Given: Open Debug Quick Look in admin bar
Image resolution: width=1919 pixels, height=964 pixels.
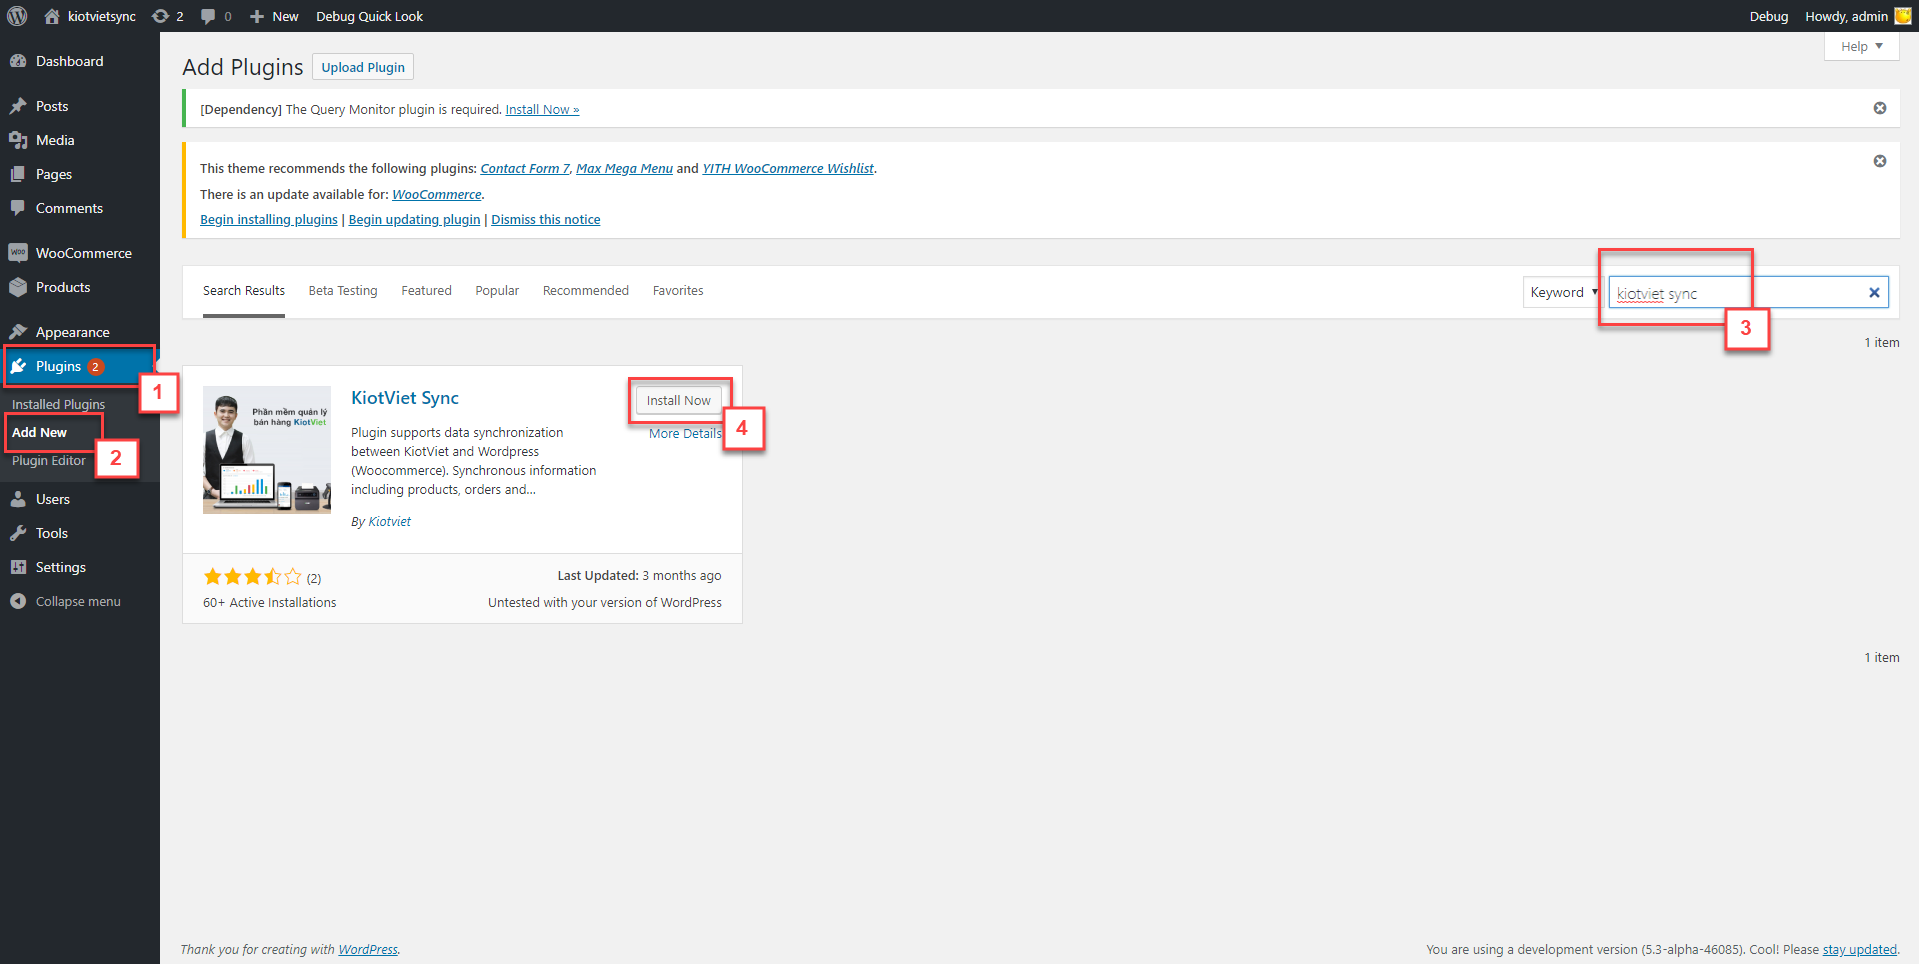Looking at the screenshot, I should point(369,16).
